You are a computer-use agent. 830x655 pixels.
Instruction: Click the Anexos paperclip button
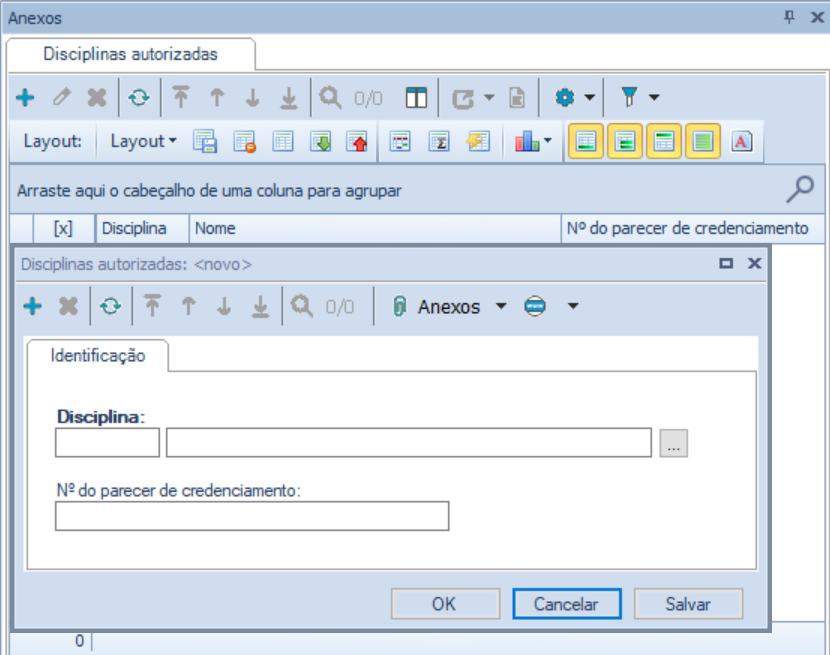[x=436, y=307]
